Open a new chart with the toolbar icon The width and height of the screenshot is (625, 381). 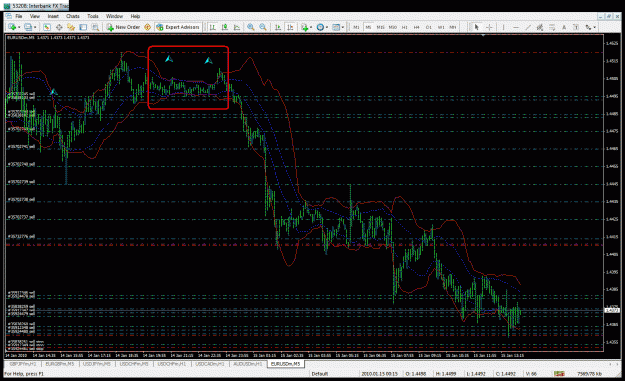(12, 27)
